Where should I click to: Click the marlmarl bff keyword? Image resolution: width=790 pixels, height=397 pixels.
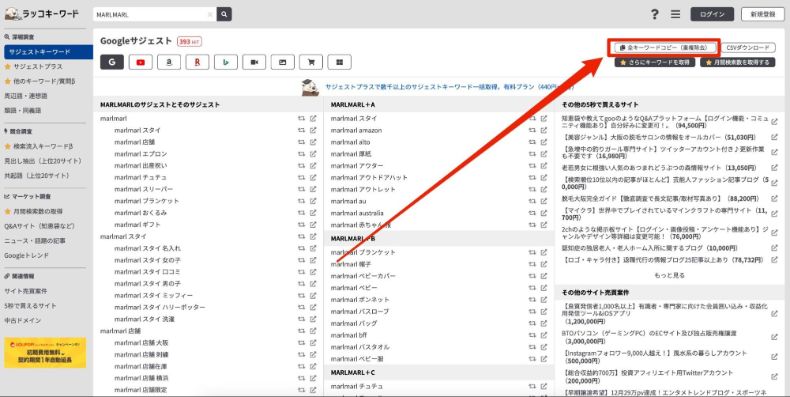pyautogui.click(x=349, y=335)
